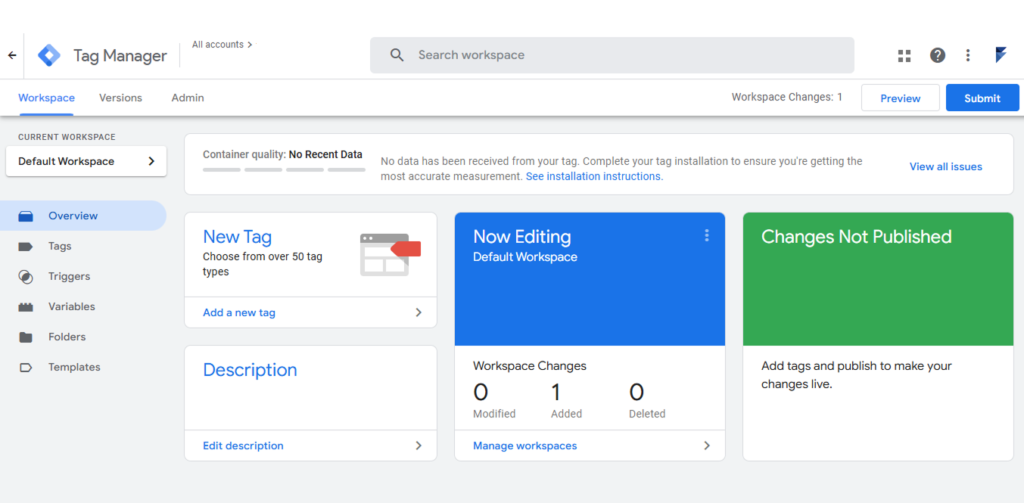
Task: Expand the All accounts selector
Action: tap(222, 45)
